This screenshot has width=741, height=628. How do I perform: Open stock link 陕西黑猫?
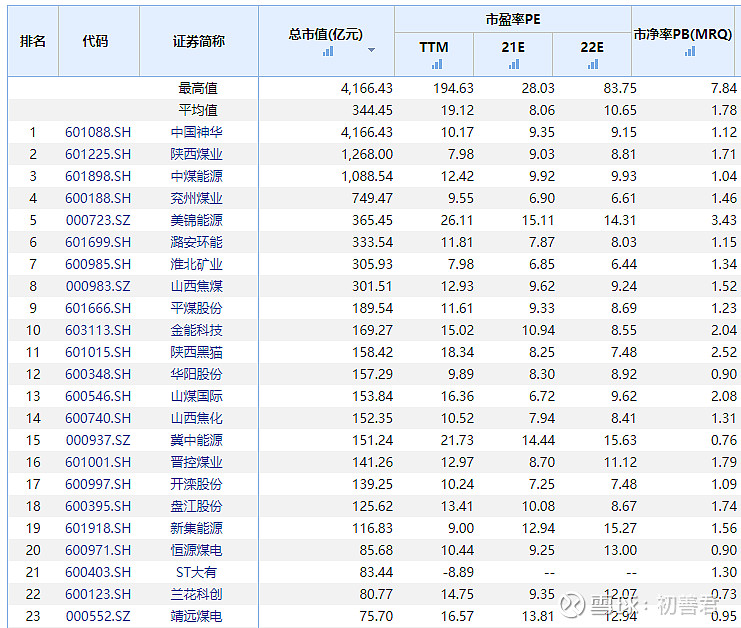pos(197,353)
